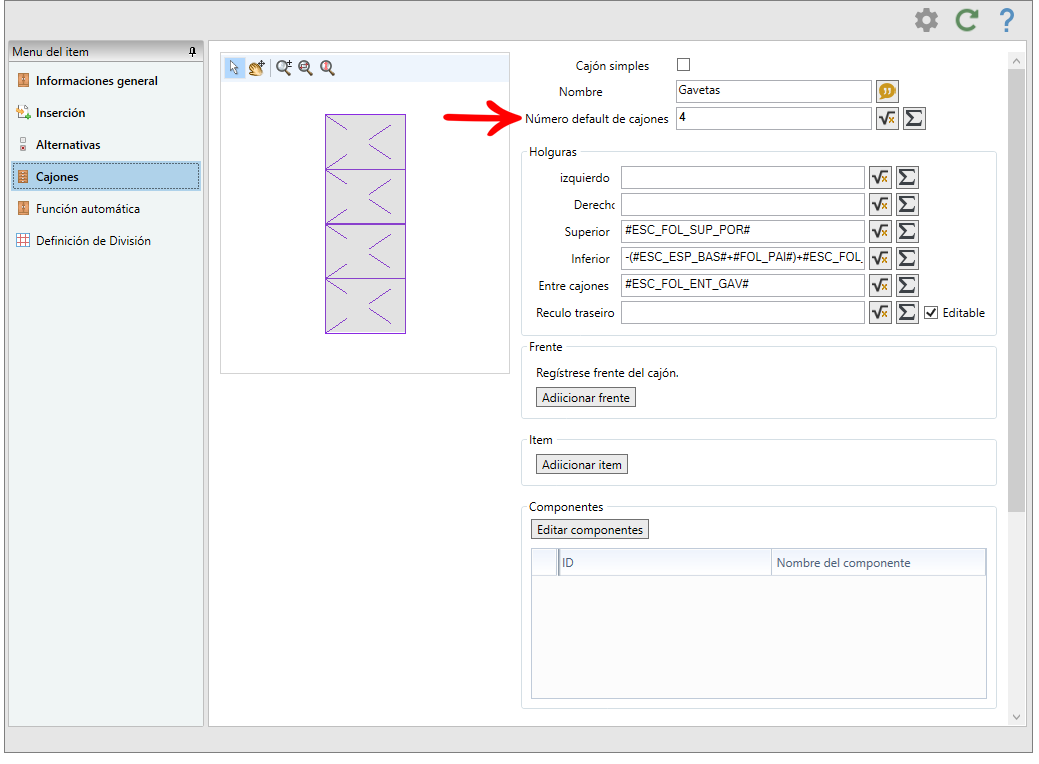Screen dimensions: 1039x764
Task: Open Inserción menu item
Action: pos(106,113)
